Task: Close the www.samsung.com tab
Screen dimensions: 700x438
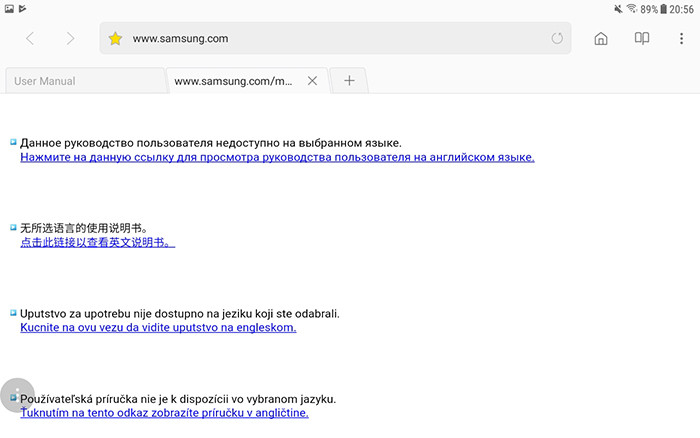Action: (x=312, y=81)
